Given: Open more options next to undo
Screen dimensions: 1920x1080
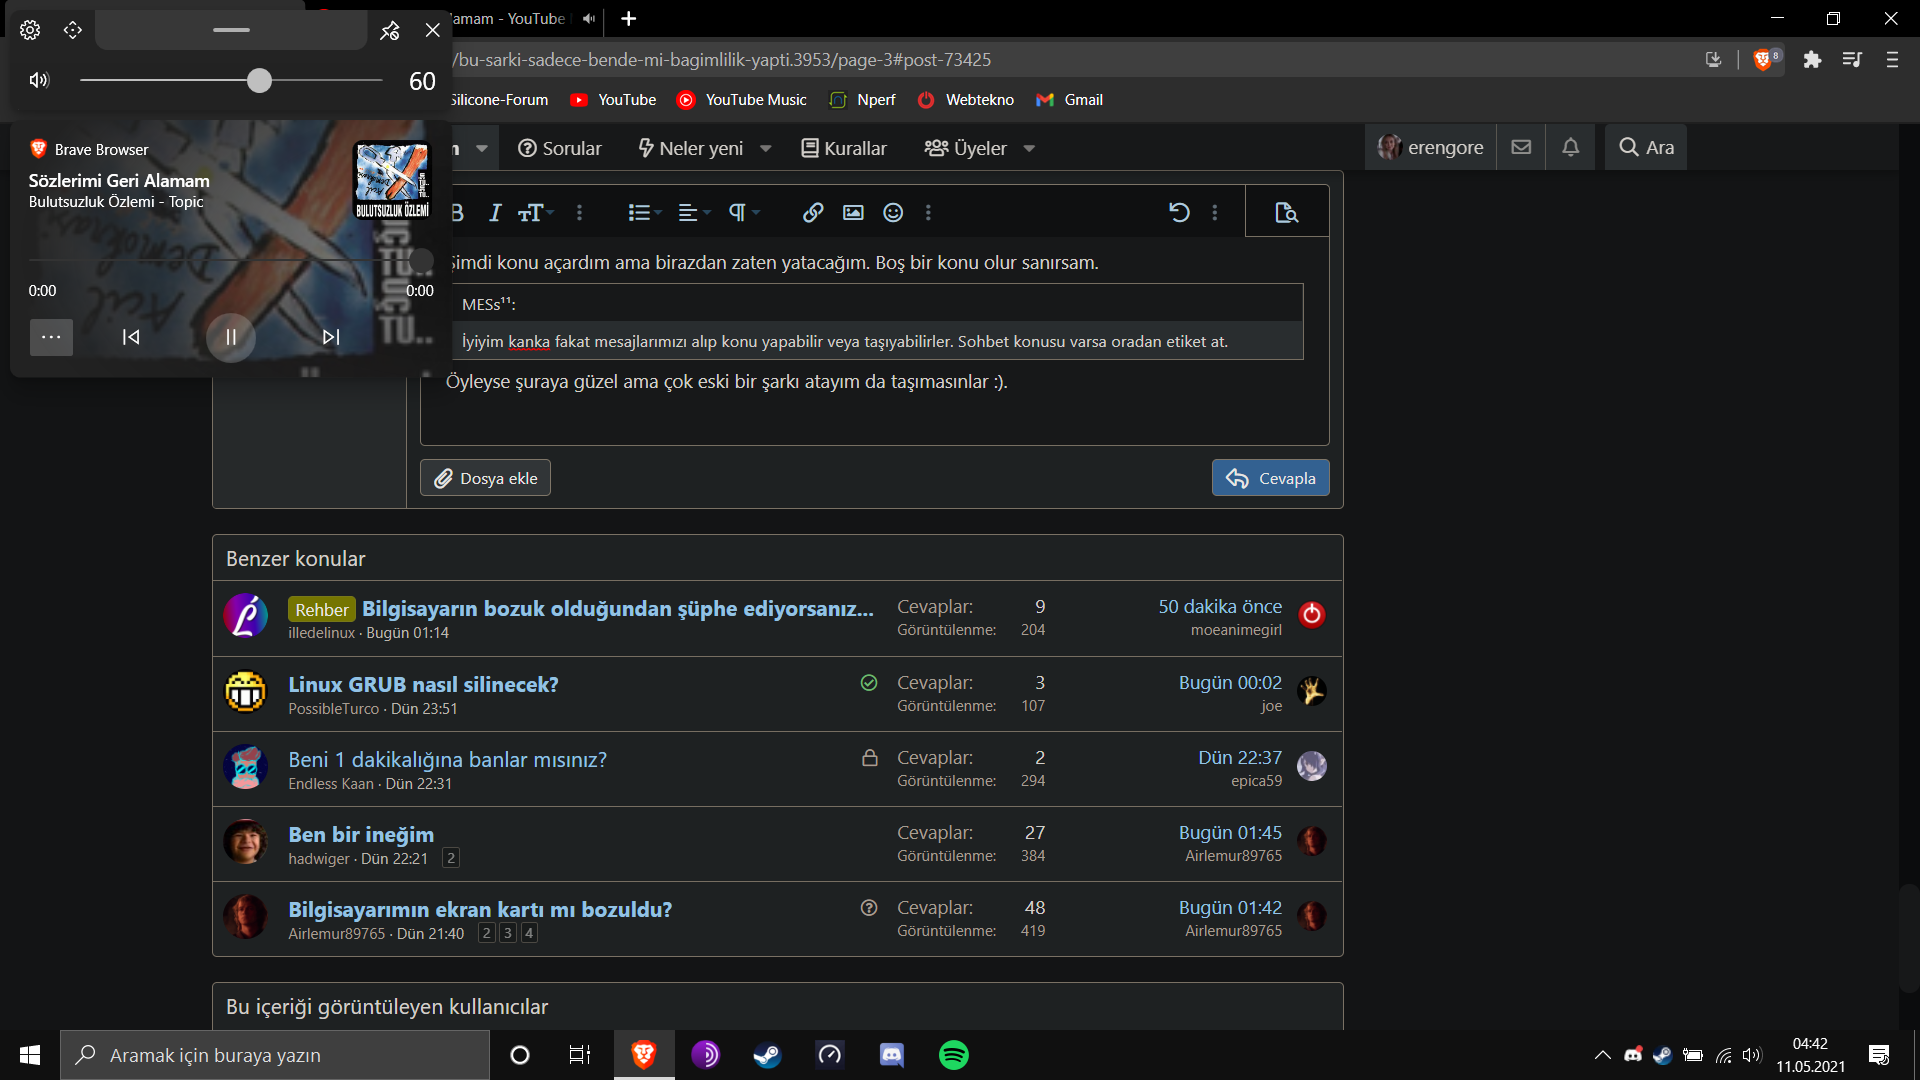Looking at the screenshot, I should coord(1215,212).
